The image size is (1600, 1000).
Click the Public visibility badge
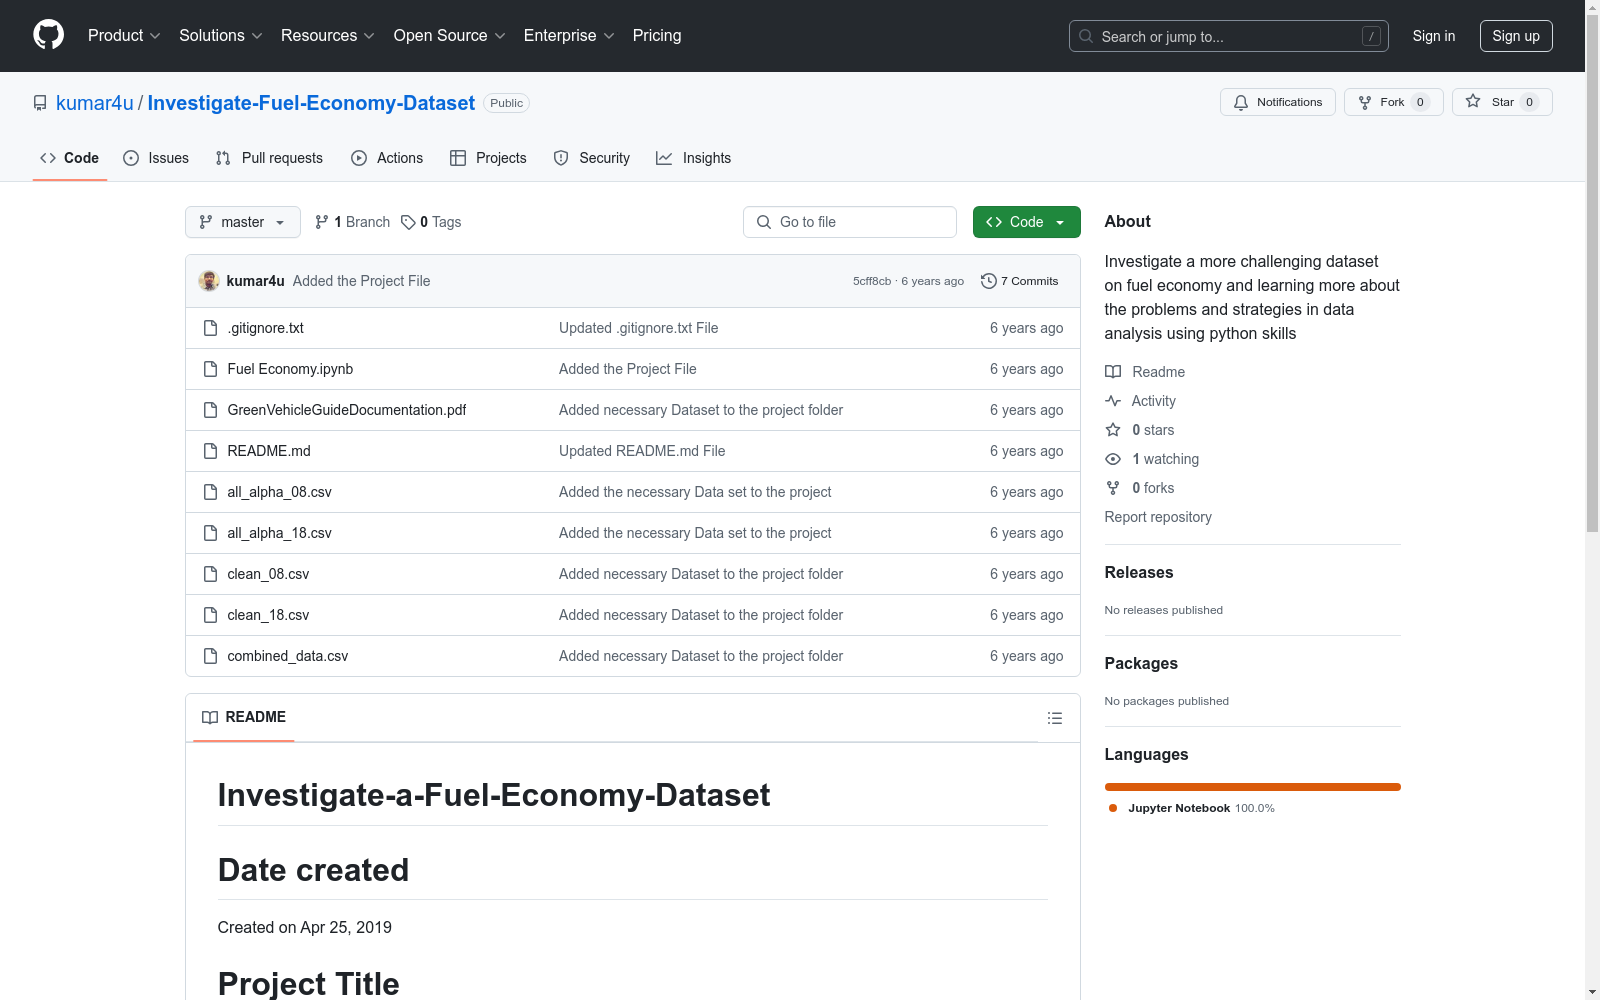507,103
